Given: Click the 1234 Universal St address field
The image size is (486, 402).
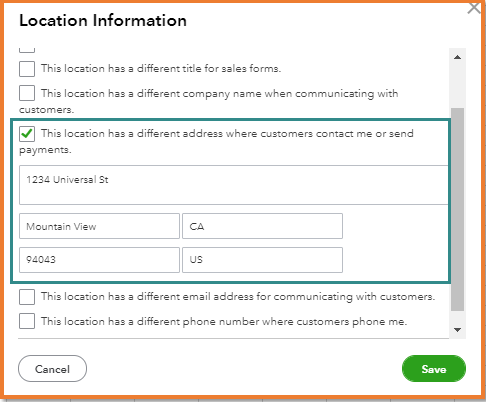Looking at the screenshot, I should pyautogui.click(x=234, y=185).
